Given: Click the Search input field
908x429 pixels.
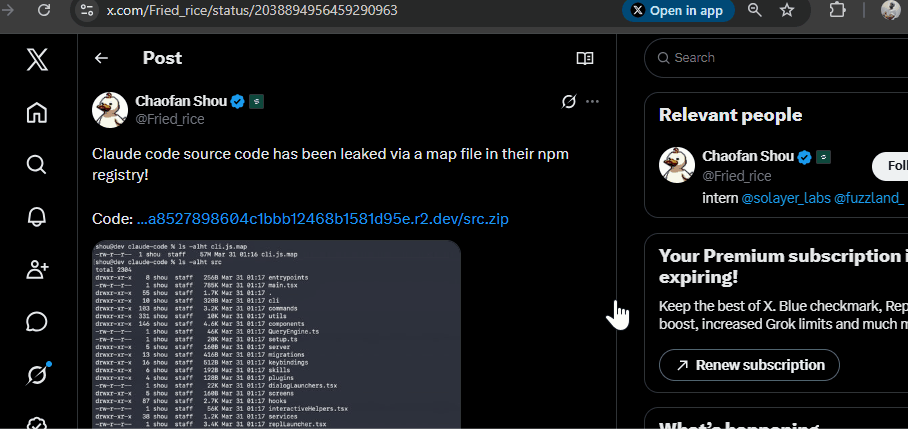Looking at the screenshot, I should click(776, 58).
